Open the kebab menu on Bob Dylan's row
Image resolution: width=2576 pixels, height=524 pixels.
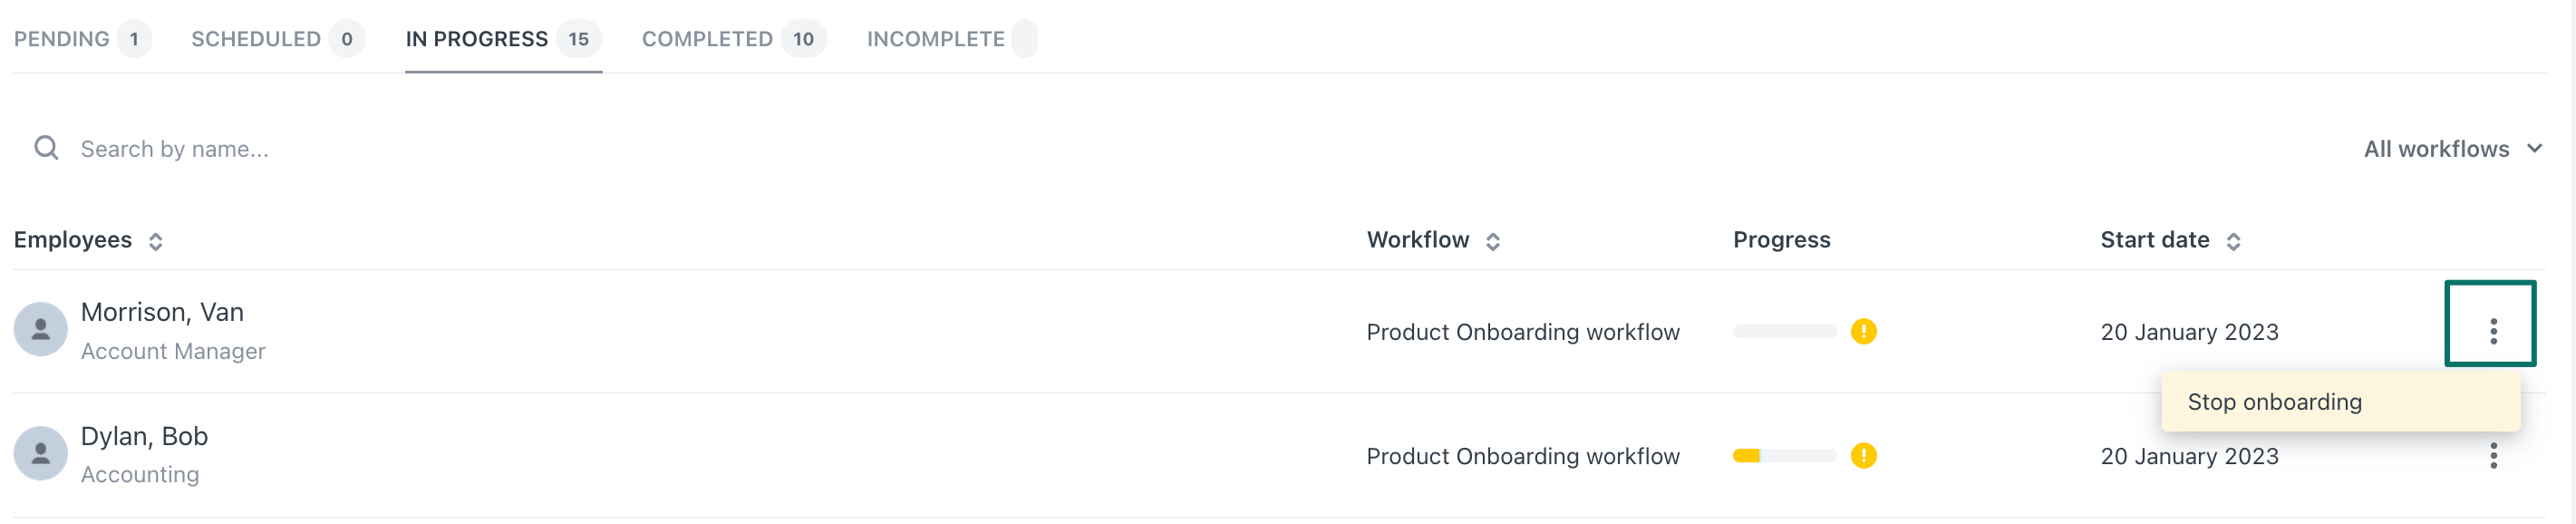pyautogui.click(x=2491, y=455)
